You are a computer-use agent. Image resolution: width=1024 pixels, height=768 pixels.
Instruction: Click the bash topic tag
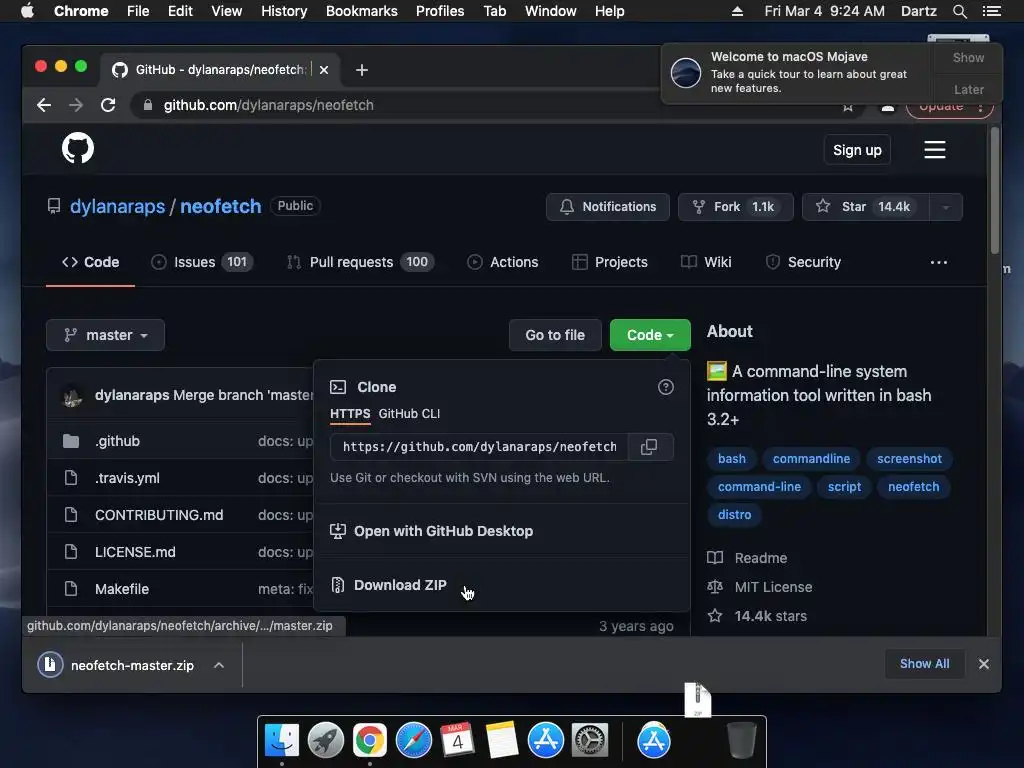click(x=731, y=459)
